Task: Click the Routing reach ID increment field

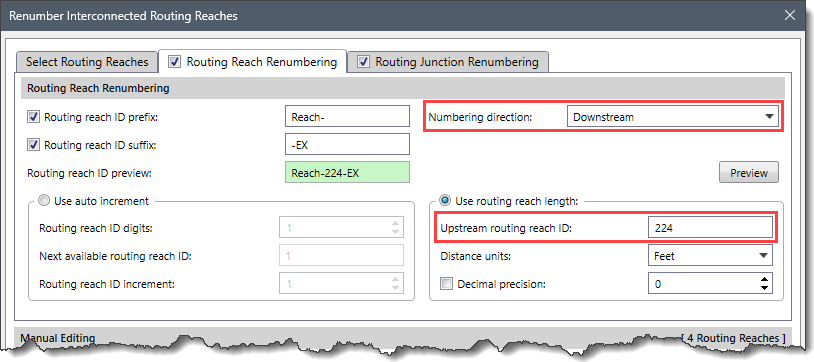Action: pos(342,284)
